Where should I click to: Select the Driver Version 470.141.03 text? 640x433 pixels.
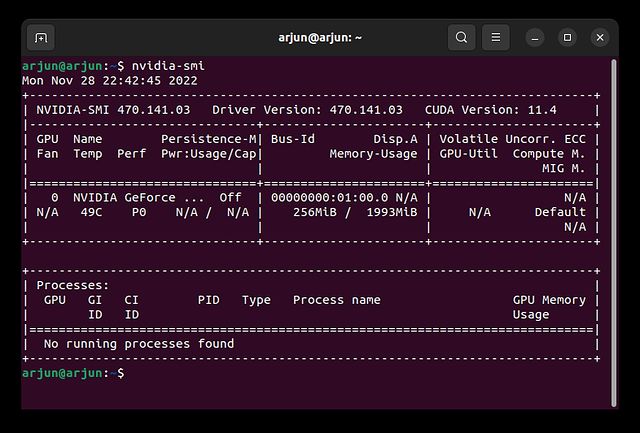307,110
